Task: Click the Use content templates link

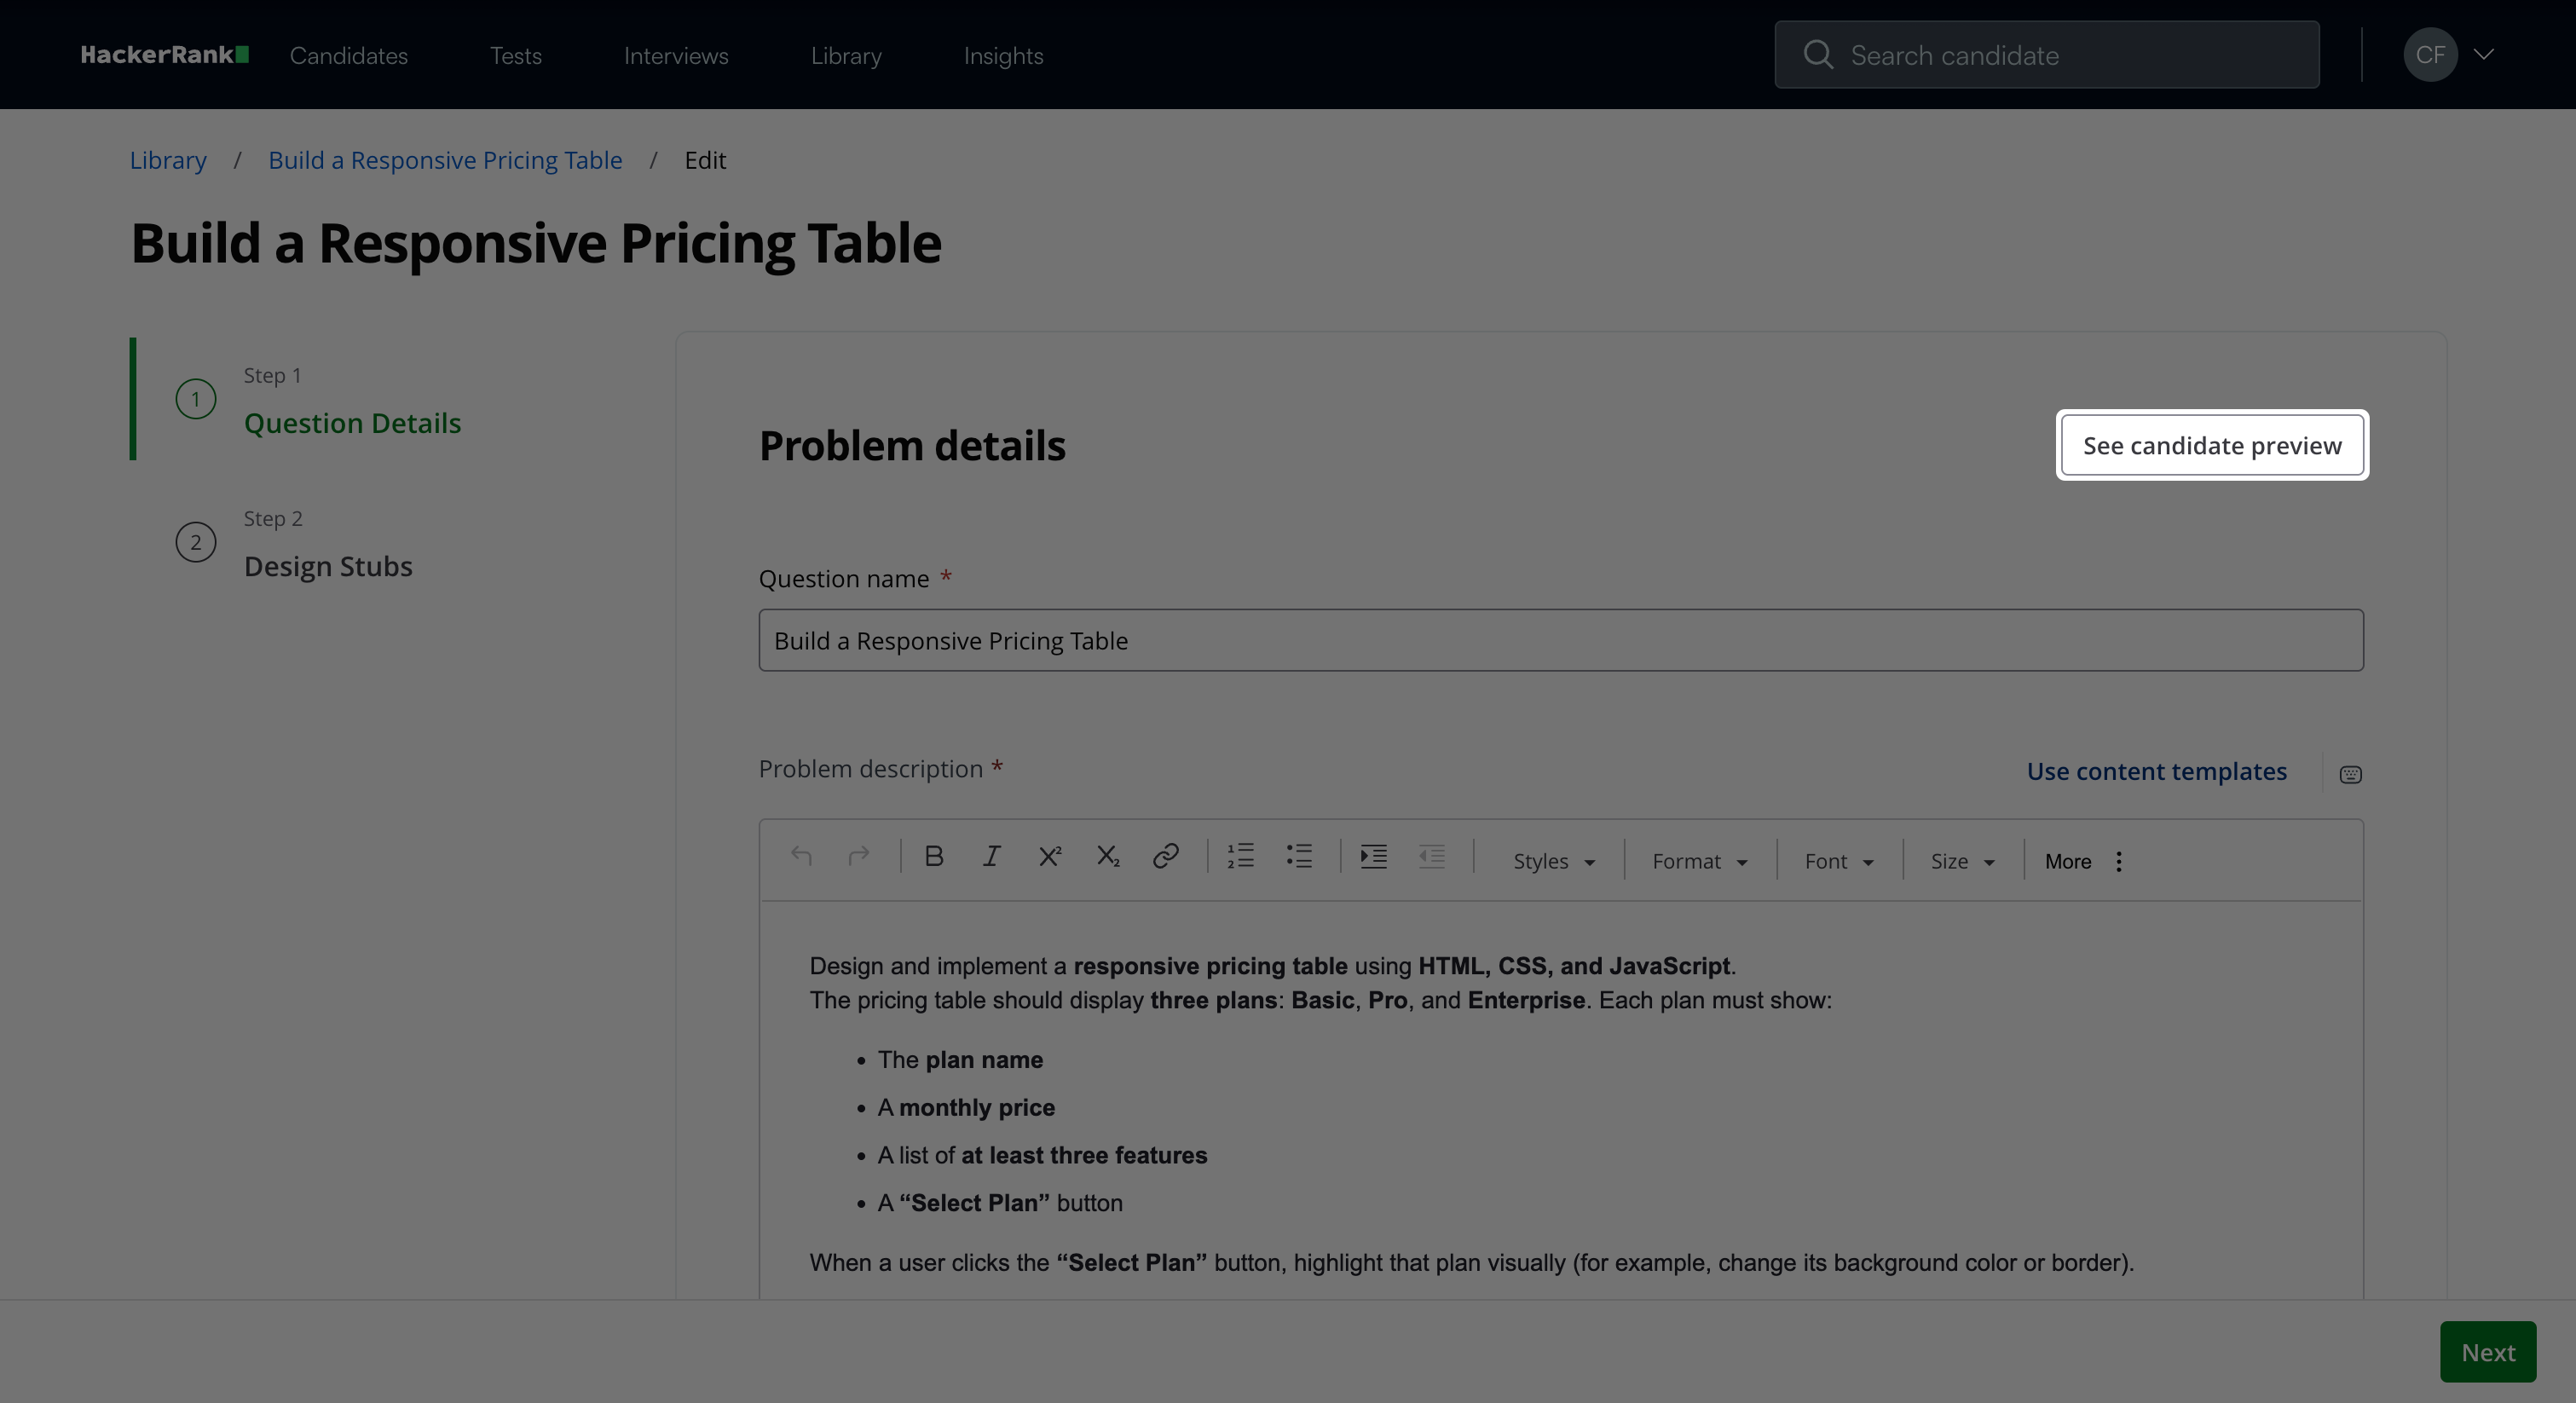Action: click(2156, 772)
